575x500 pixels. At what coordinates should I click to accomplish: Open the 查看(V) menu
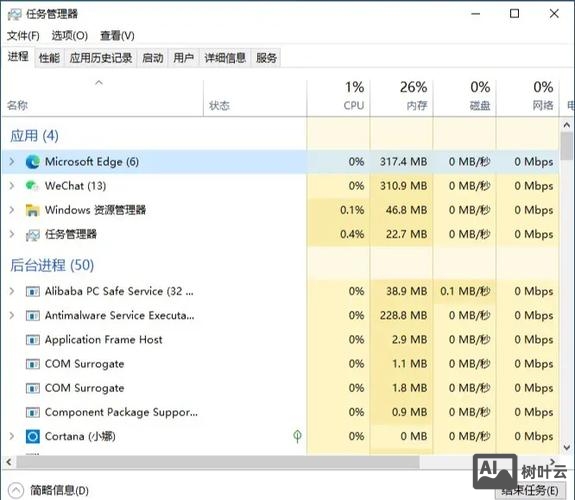(x=117, y=36)
